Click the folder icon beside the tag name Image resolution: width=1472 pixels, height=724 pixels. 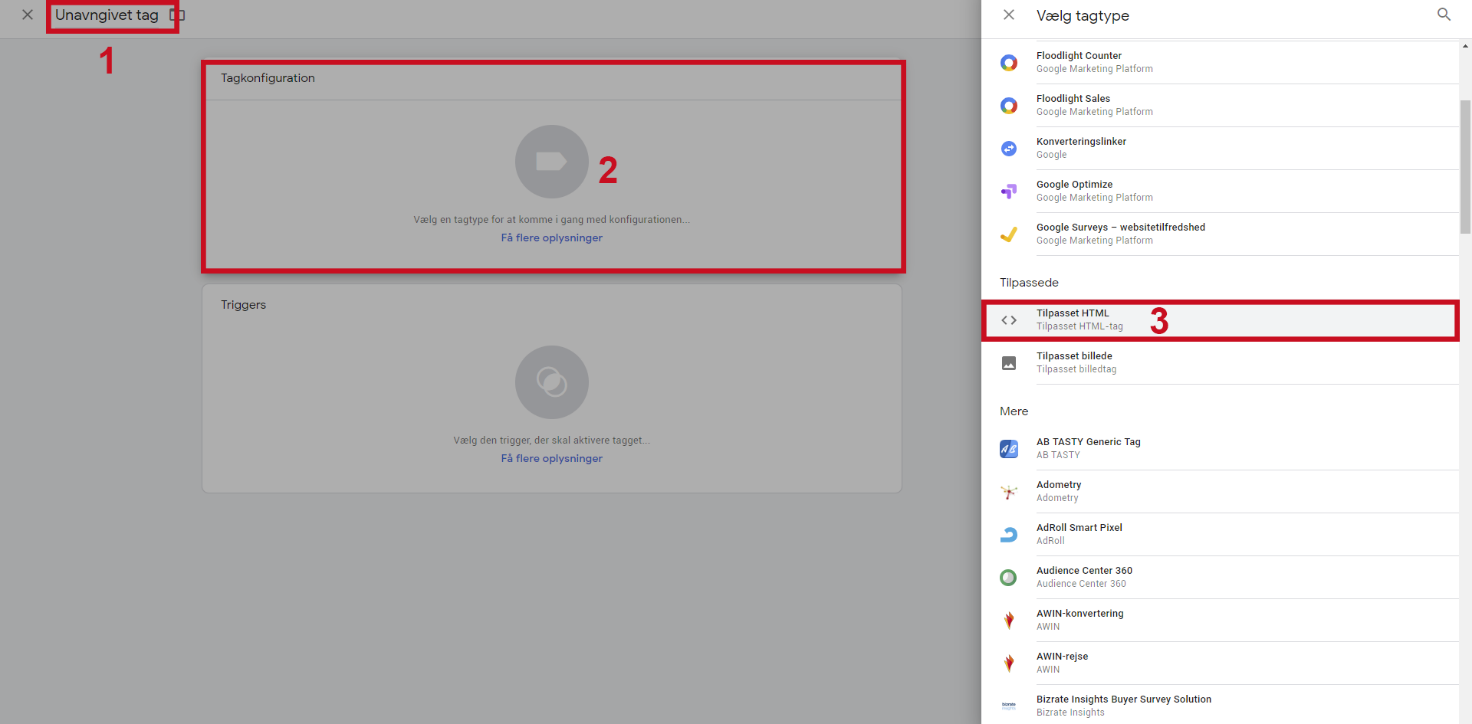tap(177, 16)
